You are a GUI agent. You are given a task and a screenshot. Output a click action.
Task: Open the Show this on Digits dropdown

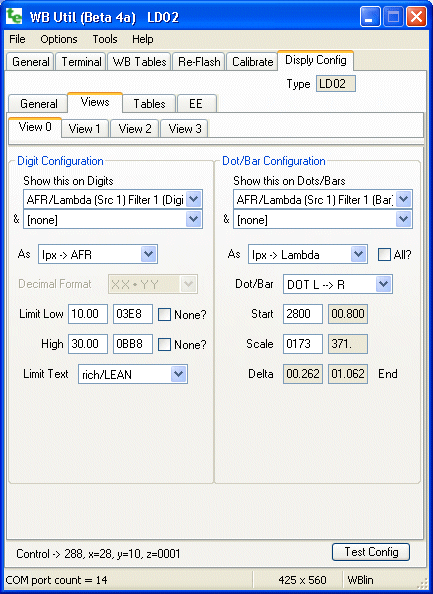point(113,199)
